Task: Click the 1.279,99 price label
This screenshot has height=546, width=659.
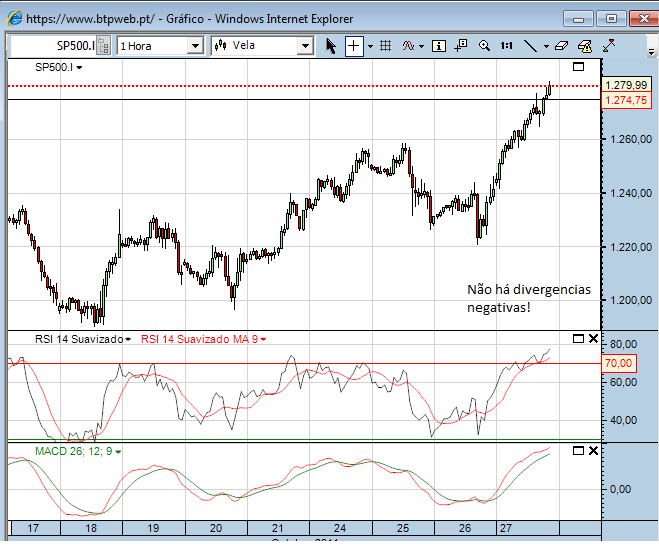Action: pos(626,85)
